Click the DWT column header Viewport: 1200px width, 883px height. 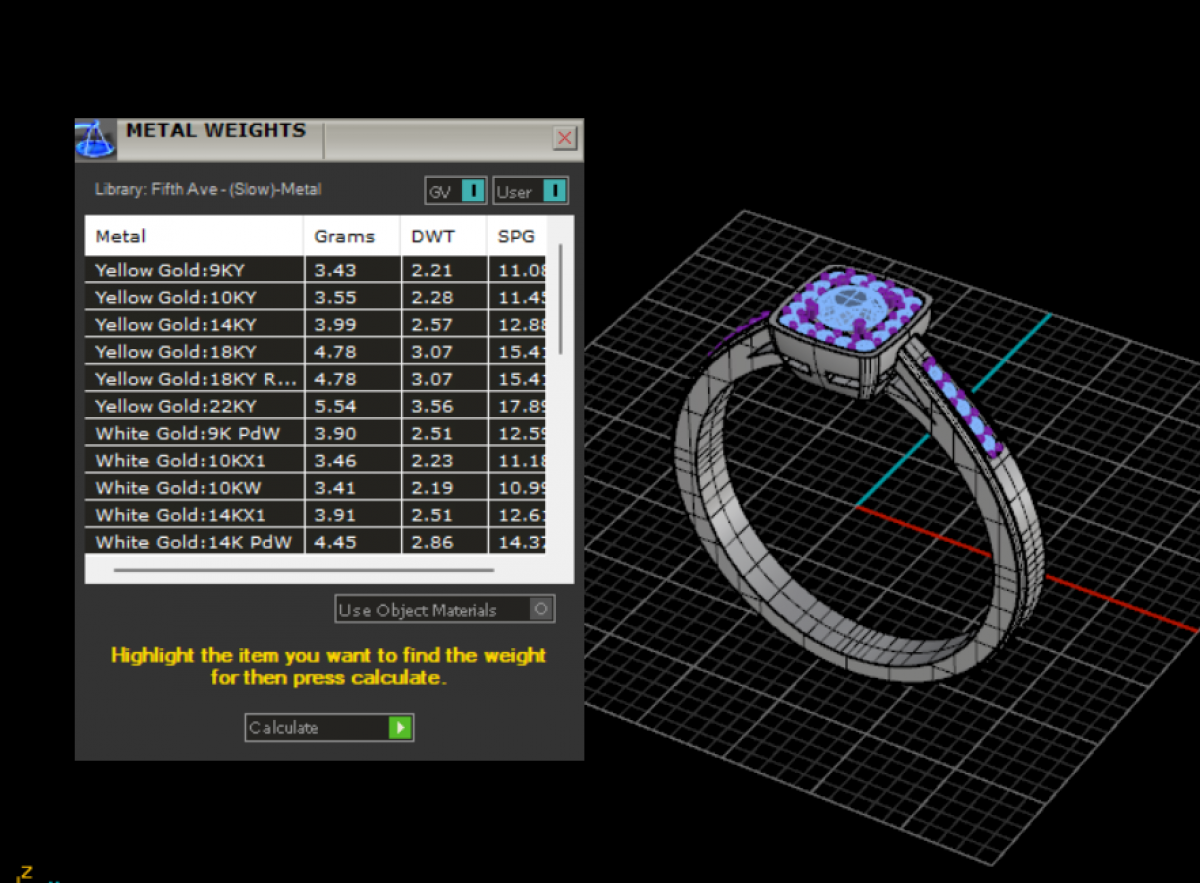432,237
